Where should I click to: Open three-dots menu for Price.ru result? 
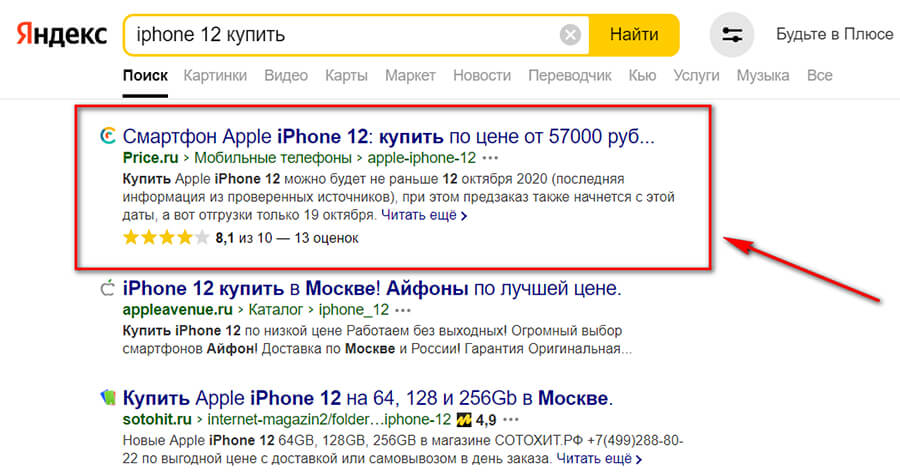coord(490,158)
